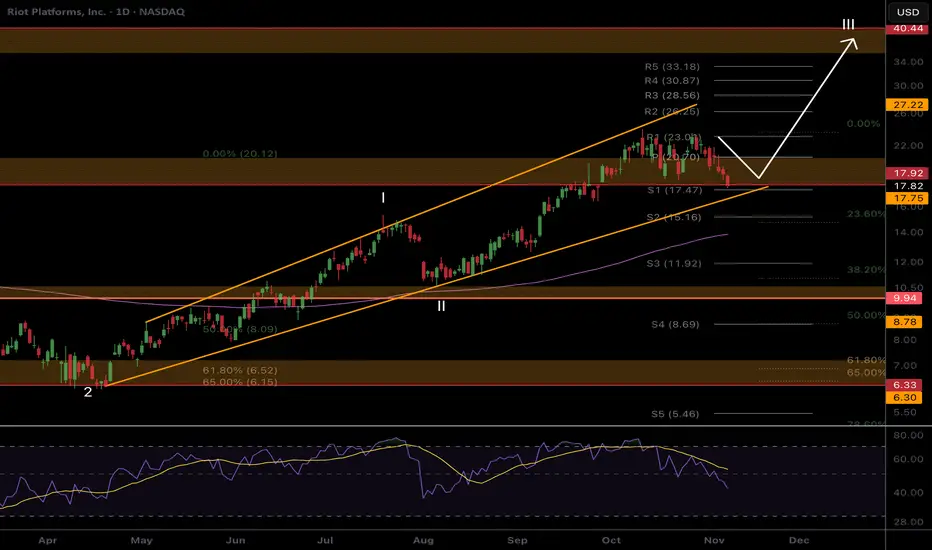This screenshot has width=932, height=550.
Task: Select the 6.33 red price label
Action: click(908, 385)
